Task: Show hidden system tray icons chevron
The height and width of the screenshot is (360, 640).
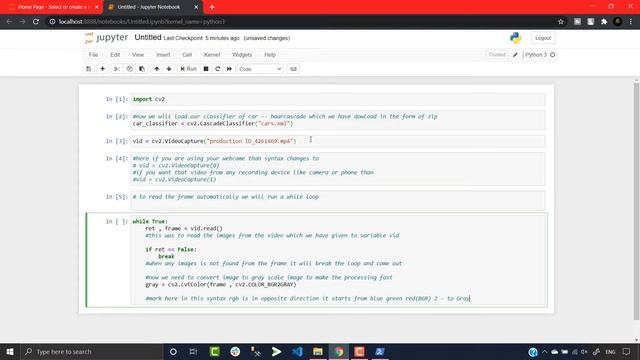Action: (544, 351)
